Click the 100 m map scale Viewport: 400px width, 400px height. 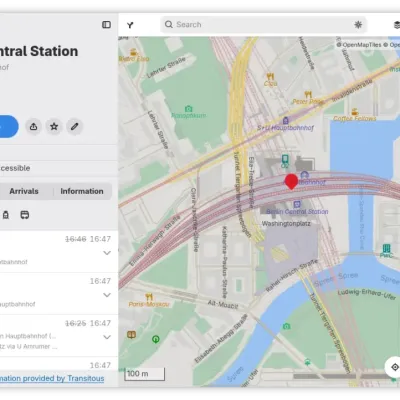pos(145,374)
